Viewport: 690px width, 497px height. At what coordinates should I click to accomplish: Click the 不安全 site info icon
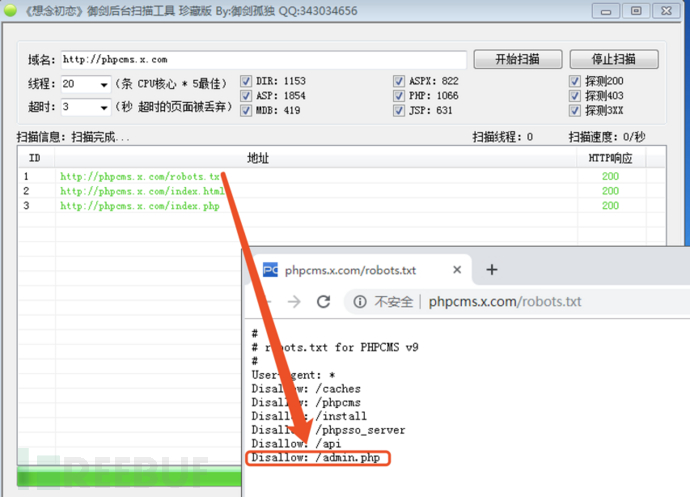360,302
